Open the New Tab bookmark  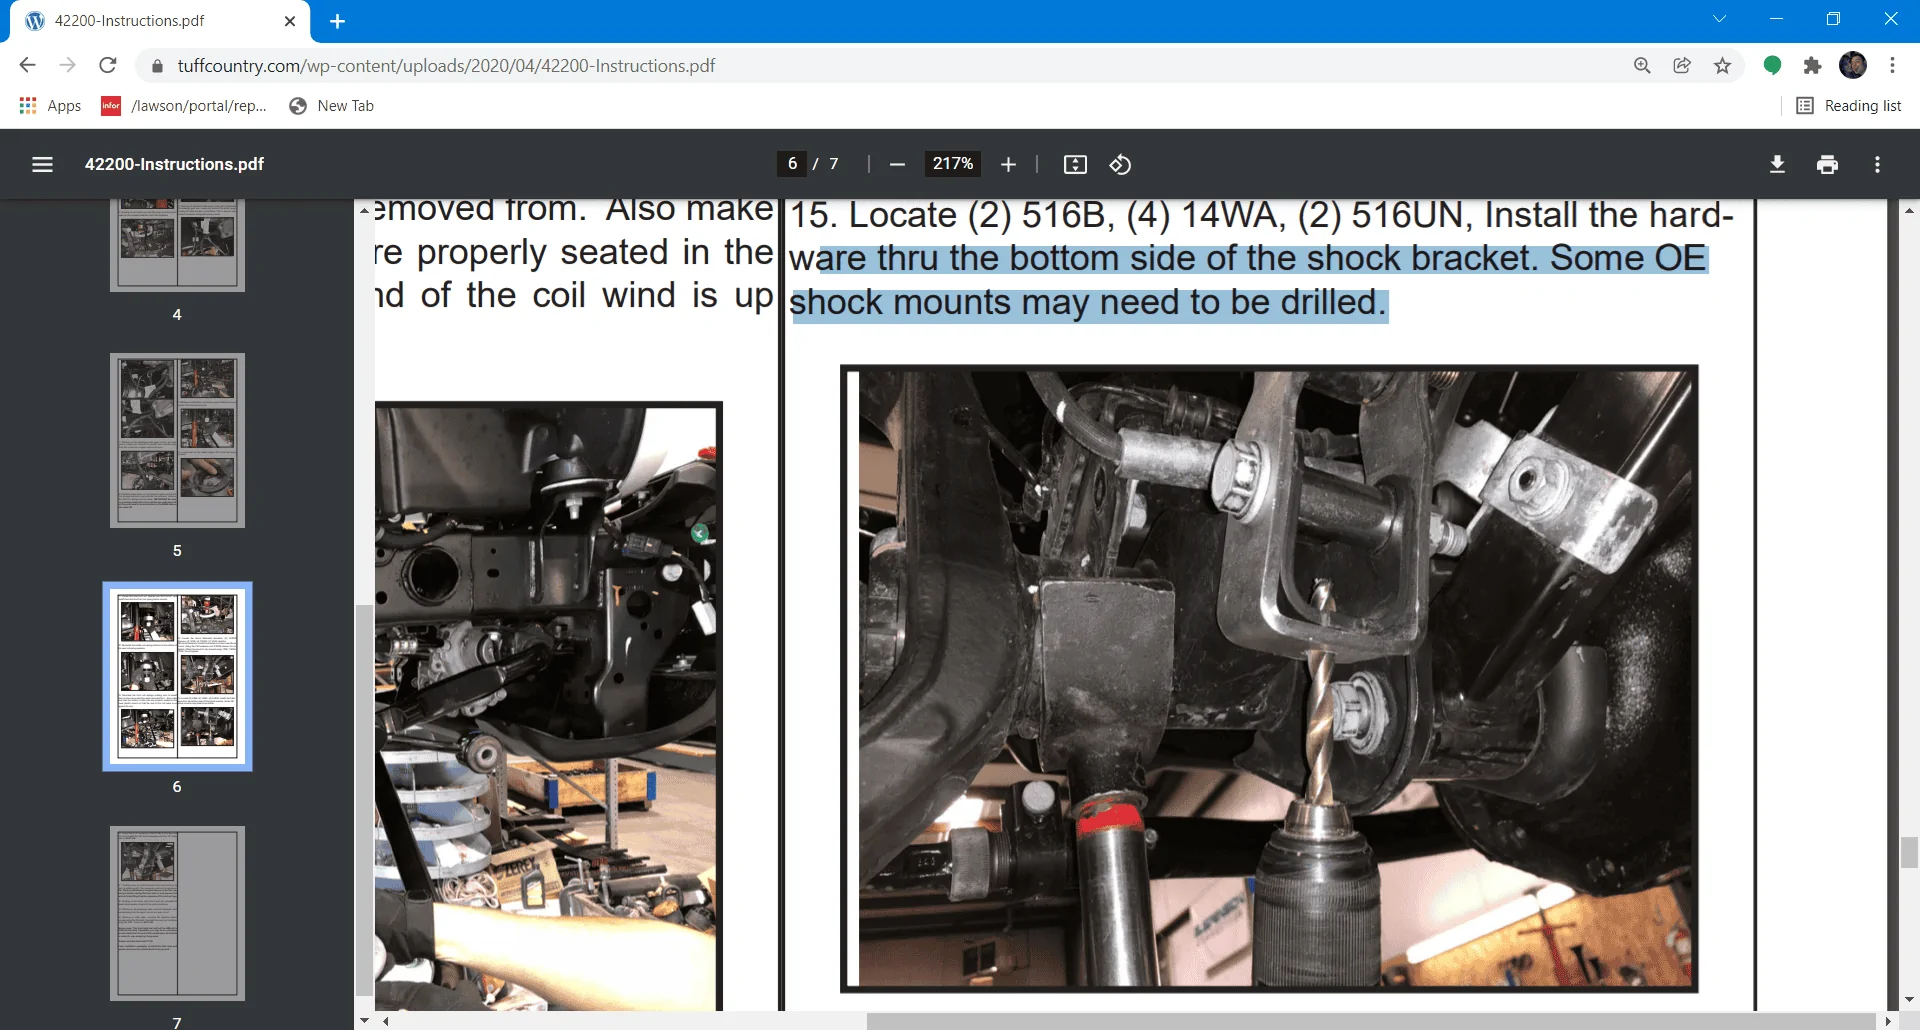click(x=331, y=106)
